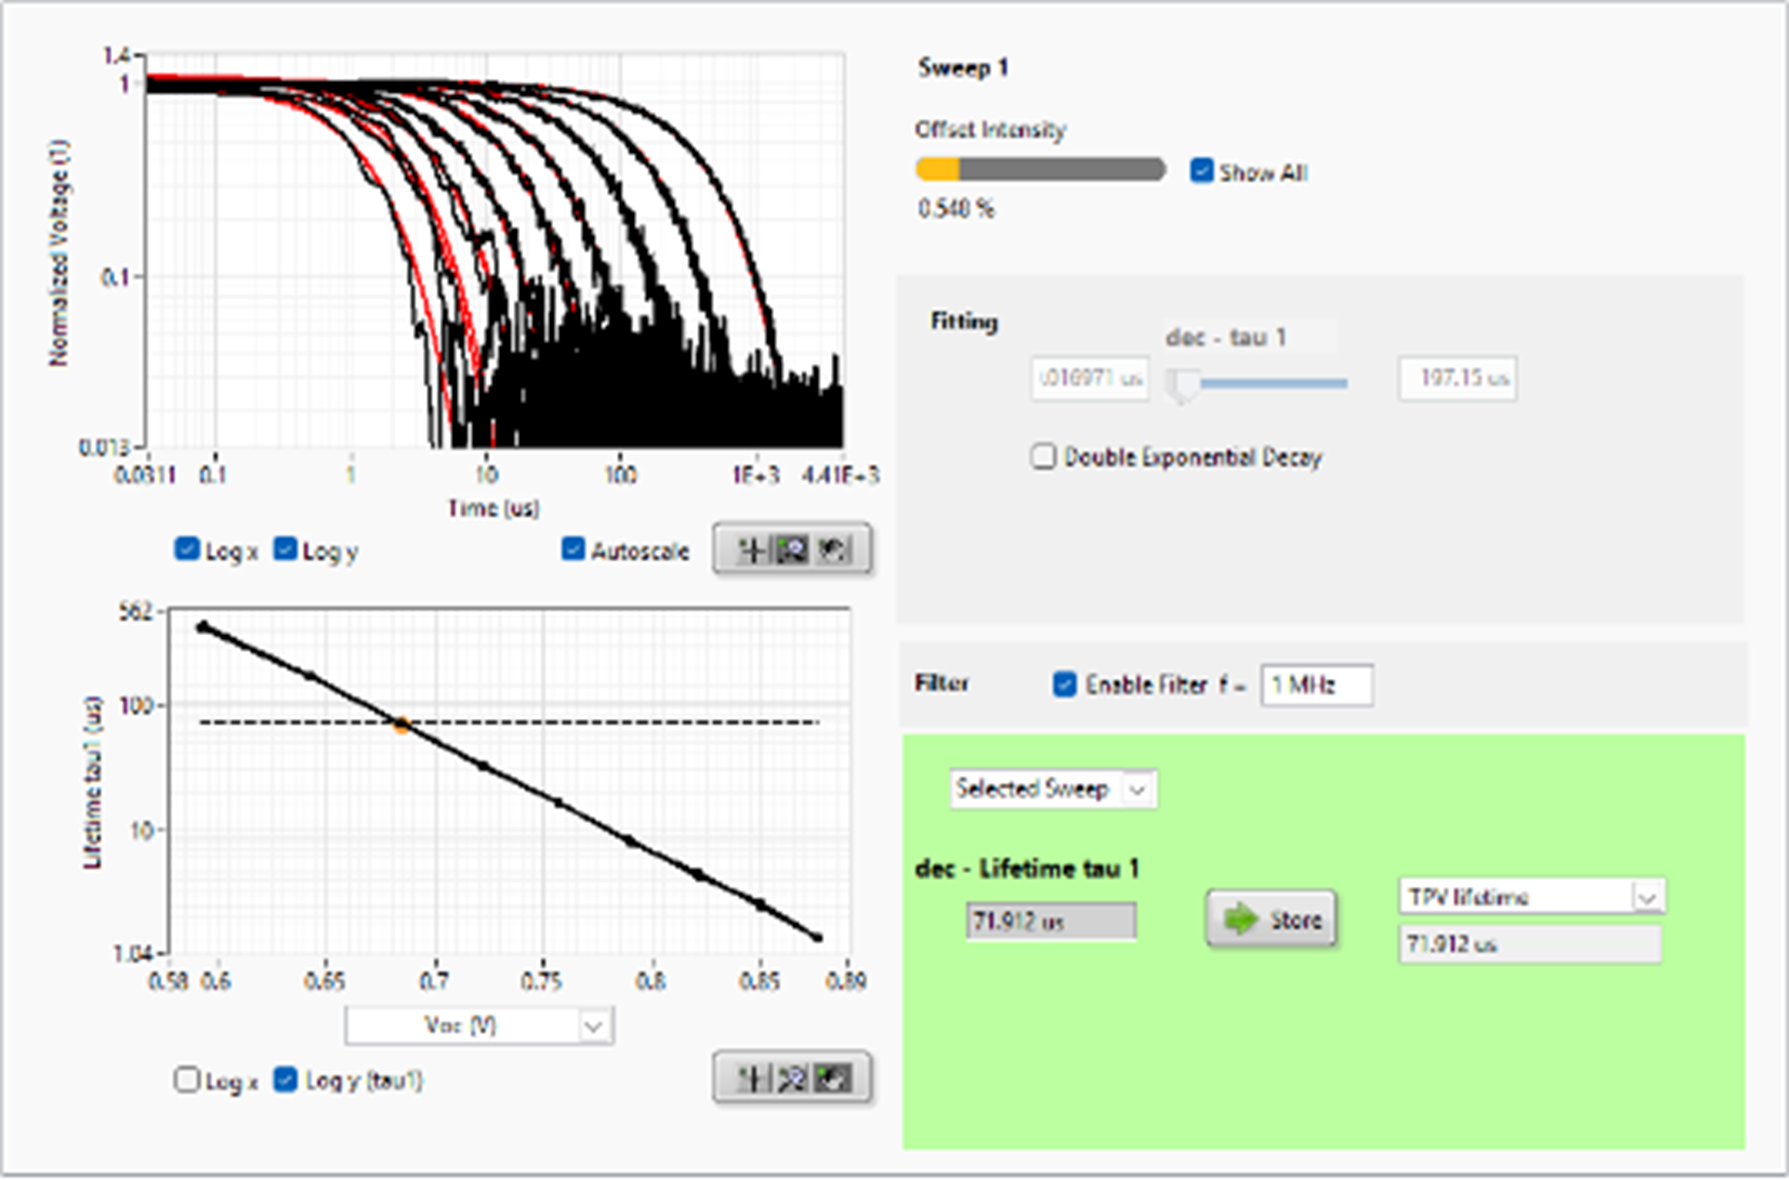
Task: Toggle Log y on voltage decay graph
Action: pos(285,549)
